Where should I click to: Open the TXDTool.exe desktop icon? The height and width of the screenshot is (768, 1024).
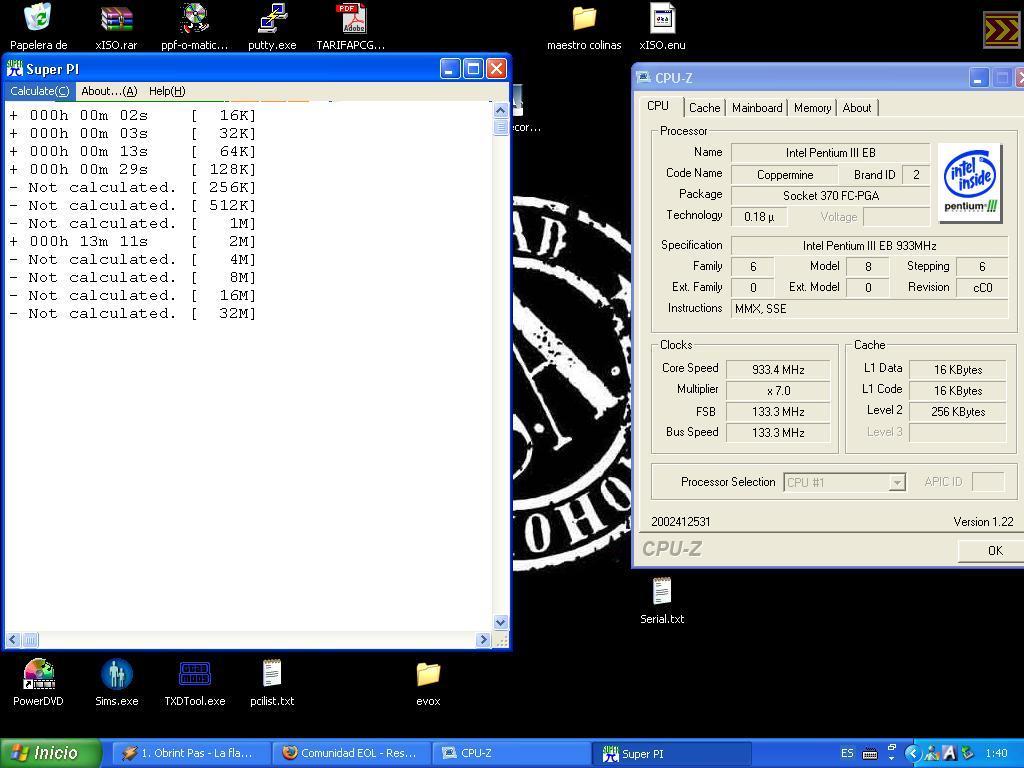click(x=194, y=675)
